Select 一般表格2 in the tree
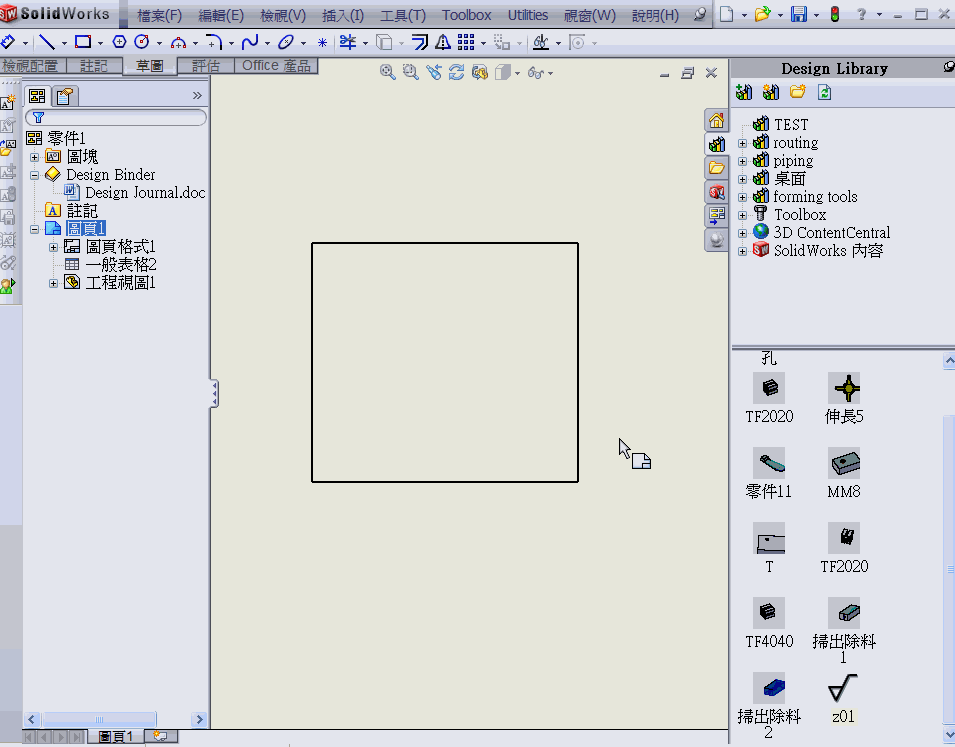Viewport: 955px width, 747px height. coord(121,264)
